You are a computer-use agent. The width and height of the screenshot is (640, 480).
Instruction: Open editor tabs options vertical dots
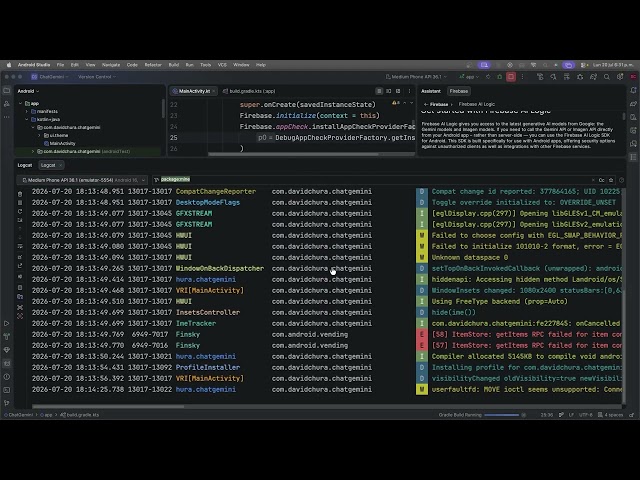(409, 91)
